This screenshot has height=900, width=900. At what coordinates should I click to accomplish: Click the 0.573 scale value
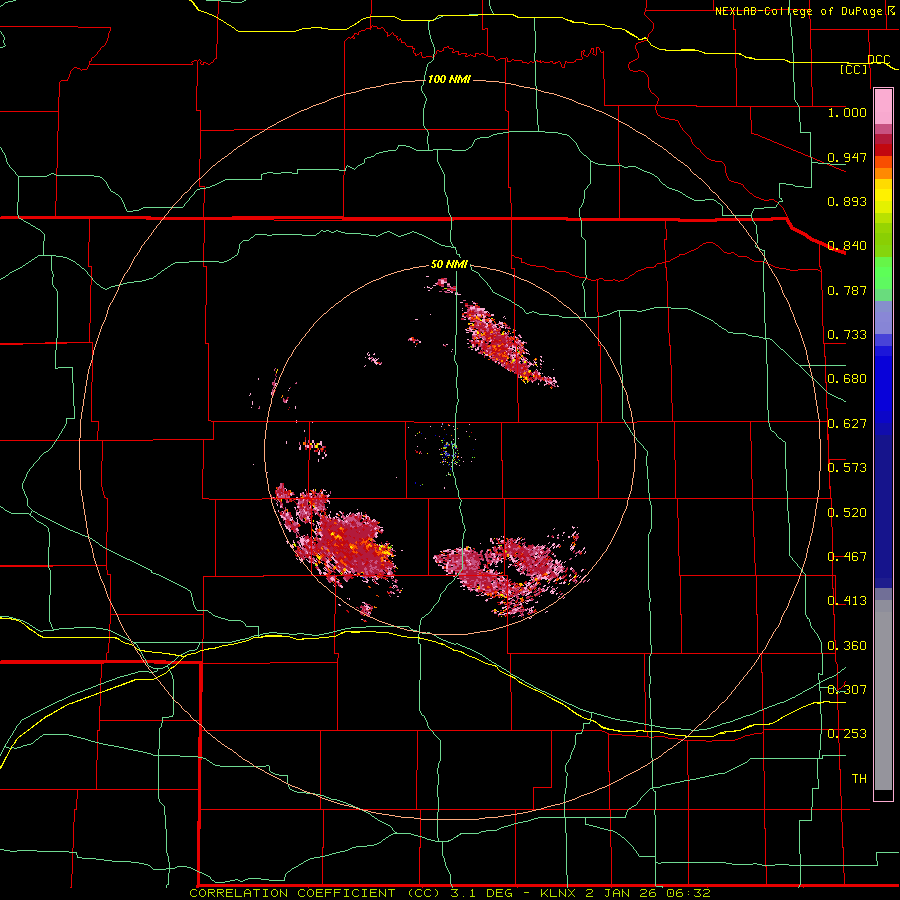[847, 468]
